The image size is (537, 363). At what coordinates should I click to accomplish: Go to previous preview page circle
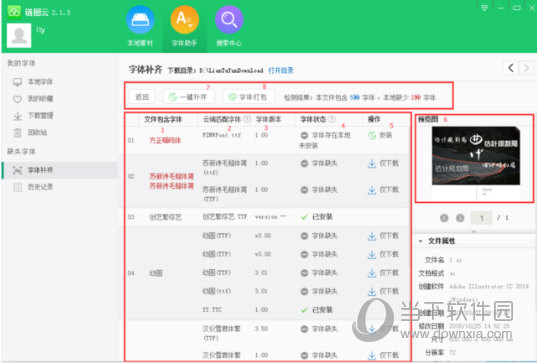coord(444,218)
